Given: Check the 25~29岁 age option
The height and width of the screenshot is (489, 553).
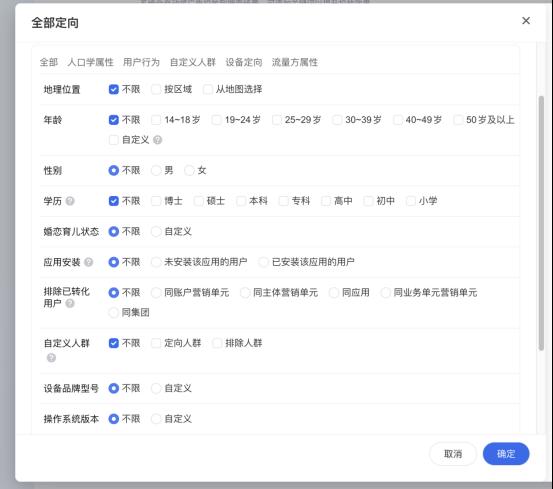Looking at the screenshot, I should (x=277, y=120).
